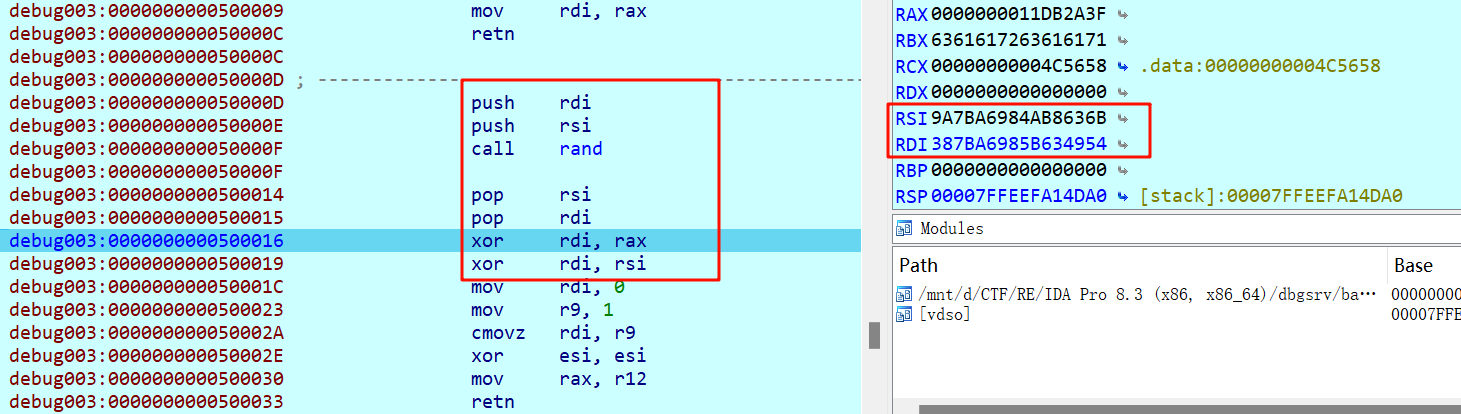The image size is (1461, 414).
Task: Click the Modules panel title icon
Action: 904,229
